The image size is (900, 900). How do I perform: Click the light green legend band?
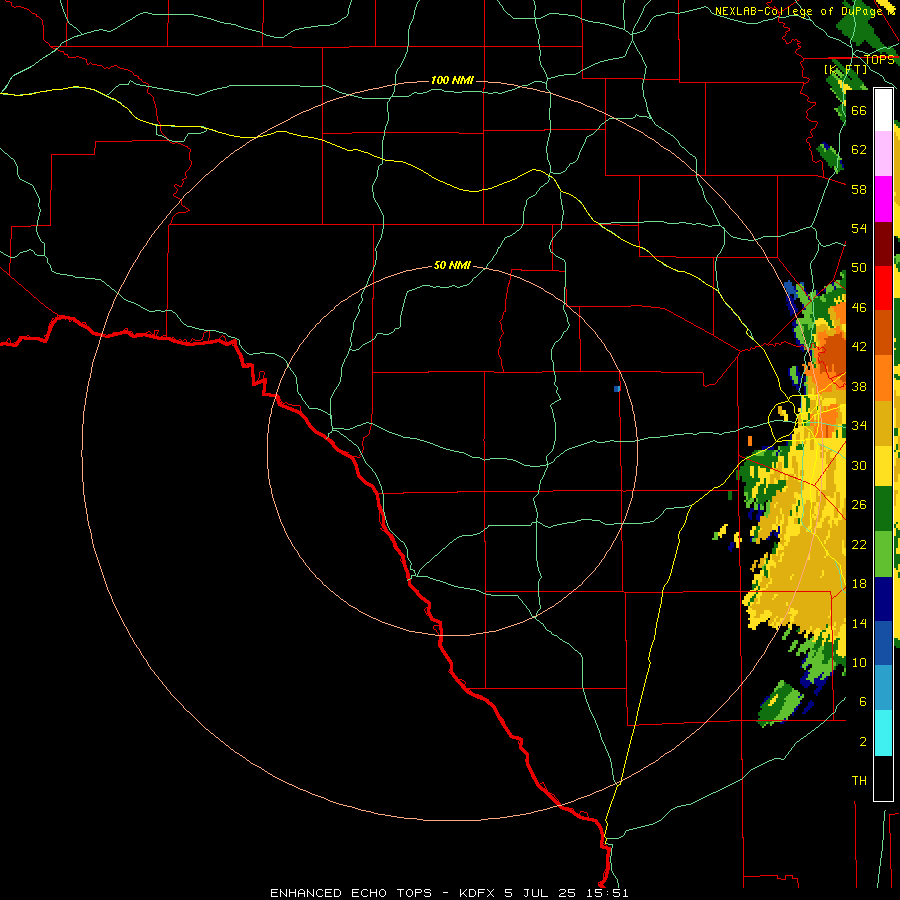(x=883, y=554)
